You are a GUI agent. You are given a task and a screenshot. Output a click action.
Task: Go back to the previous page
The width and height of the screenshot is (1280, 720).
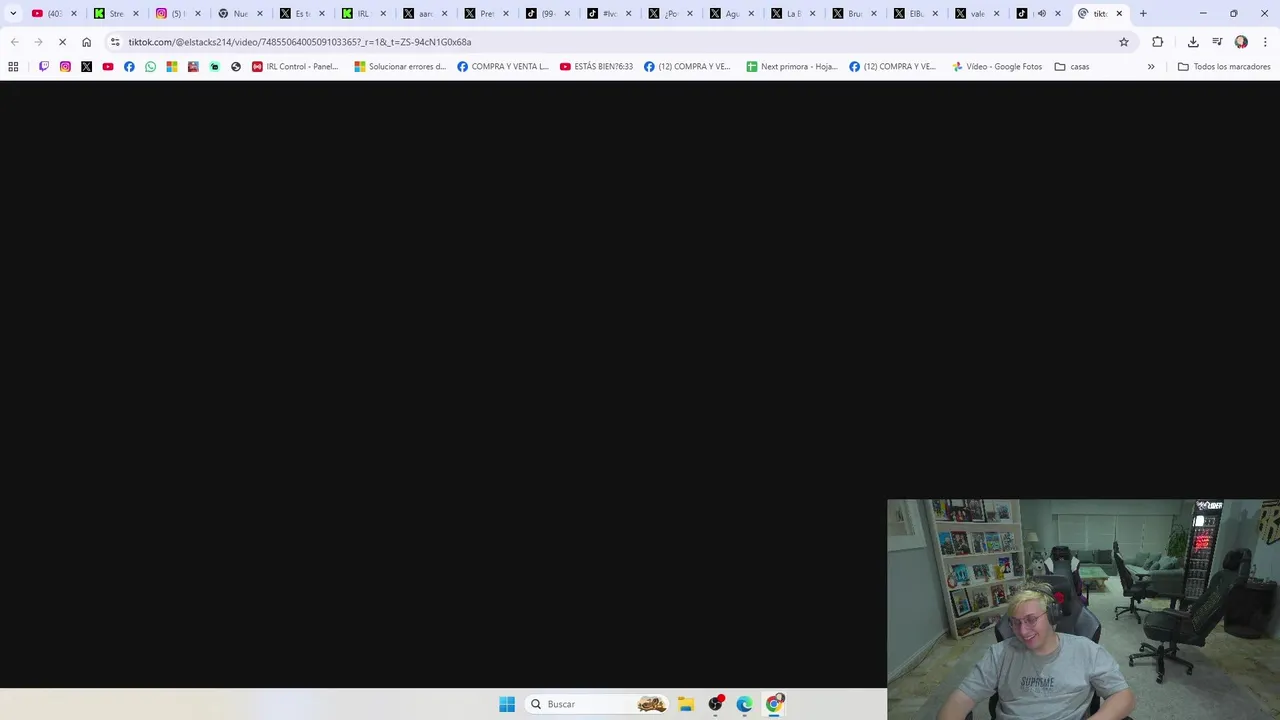(14, 42)
